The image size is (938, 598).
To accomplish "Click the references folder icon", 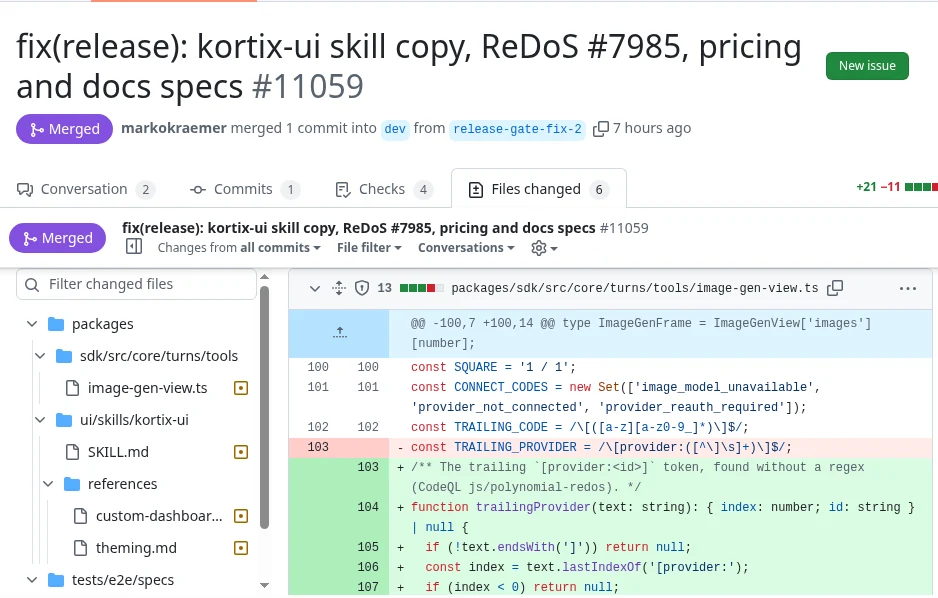I will point(72,484).
